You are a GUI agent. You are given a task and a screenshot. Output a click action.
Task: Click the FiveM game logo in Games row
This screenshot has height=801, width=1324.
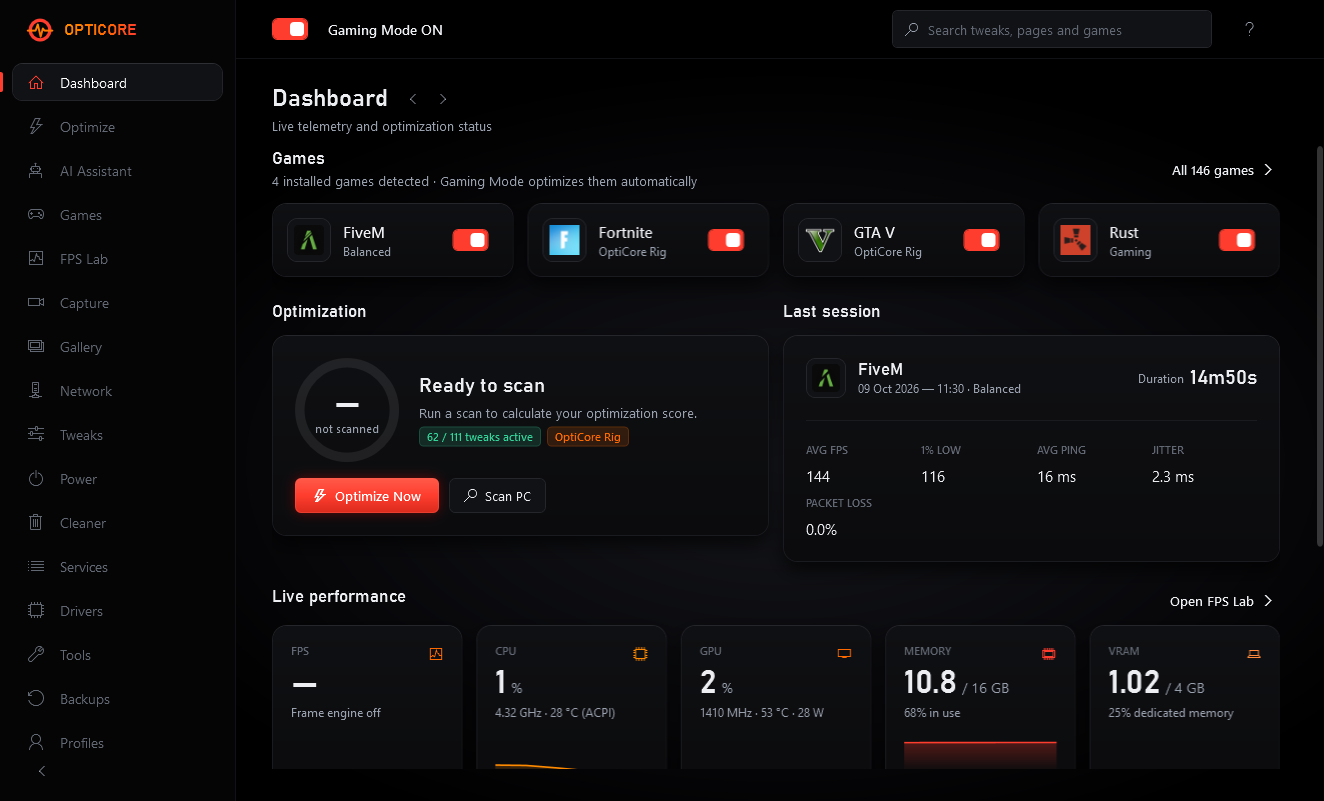[x=309, y=240]
